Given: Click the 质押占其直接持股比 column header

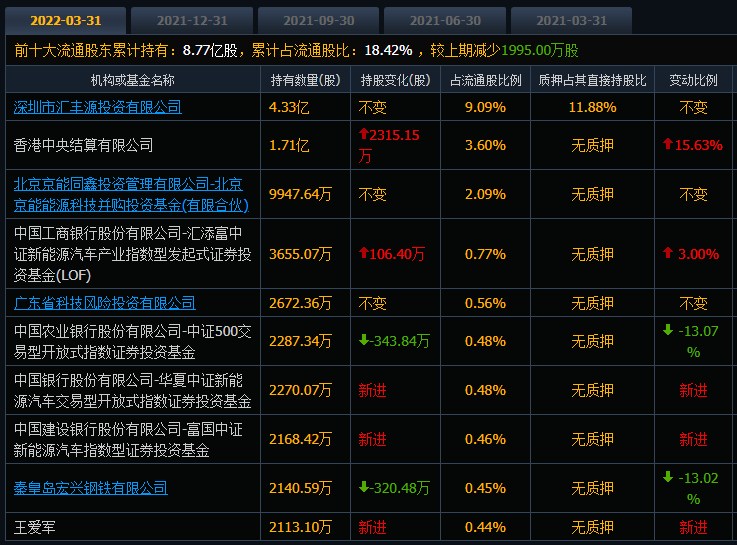Looking at the screenshot, I should pyautogui.click(x=592, y=80).
